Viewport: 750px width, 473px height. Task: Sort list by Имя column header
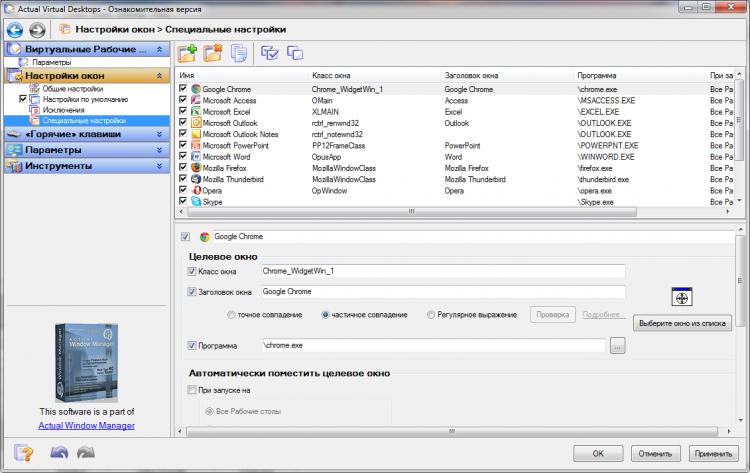coord(243,76)
